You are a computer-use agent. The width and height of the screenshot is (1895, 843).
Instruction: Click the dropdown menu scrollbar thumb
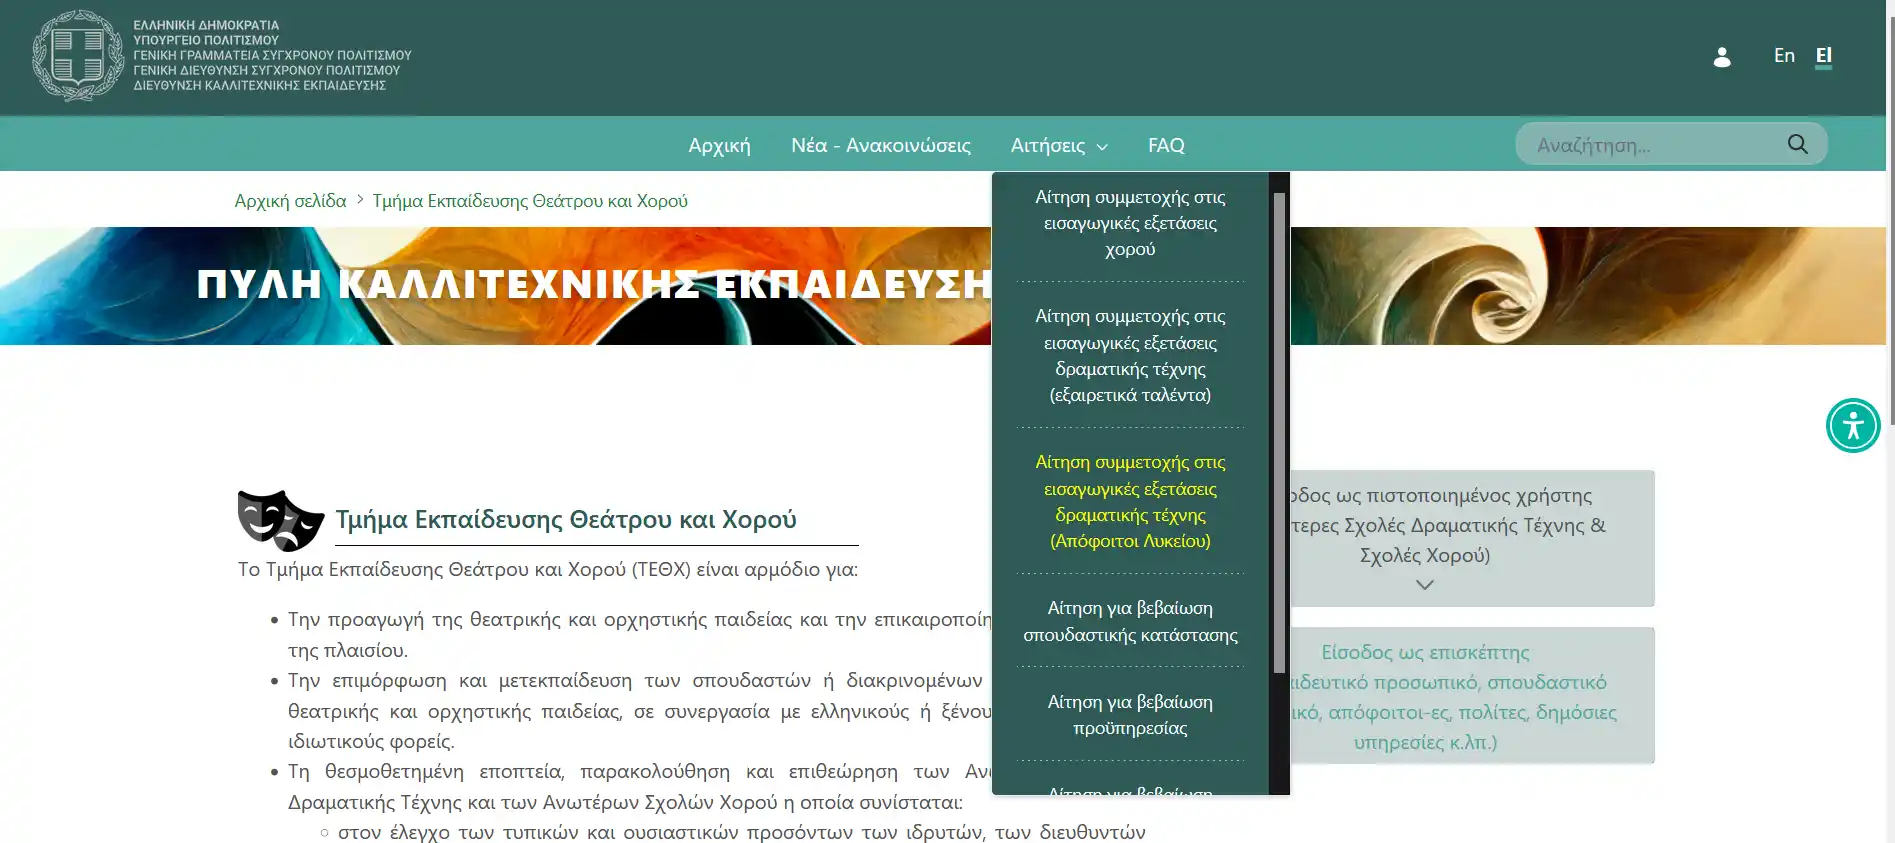[x=1279, y=432]
